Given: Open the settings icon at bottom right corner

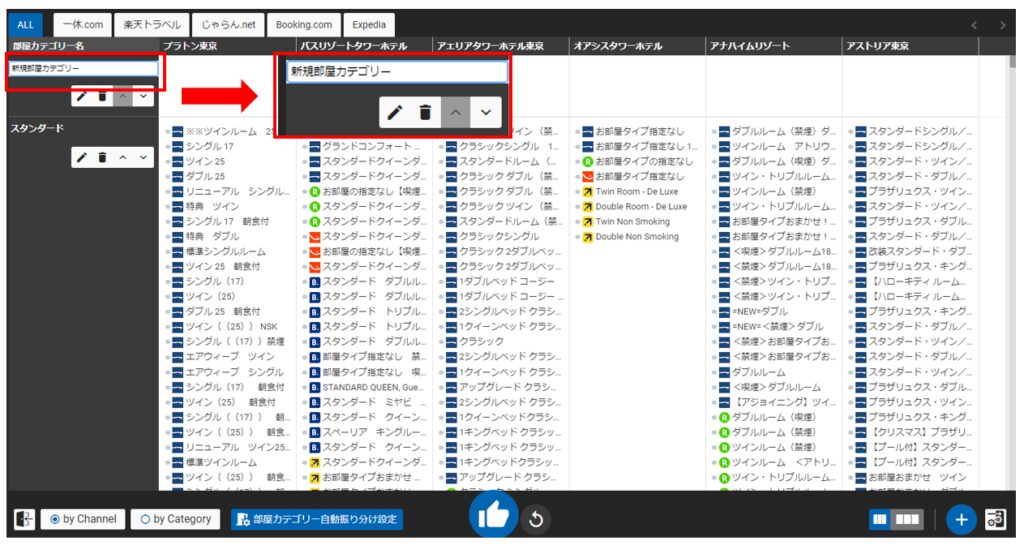Looking at the screenshot, I should pyautogui.click(x=996, y=520).
